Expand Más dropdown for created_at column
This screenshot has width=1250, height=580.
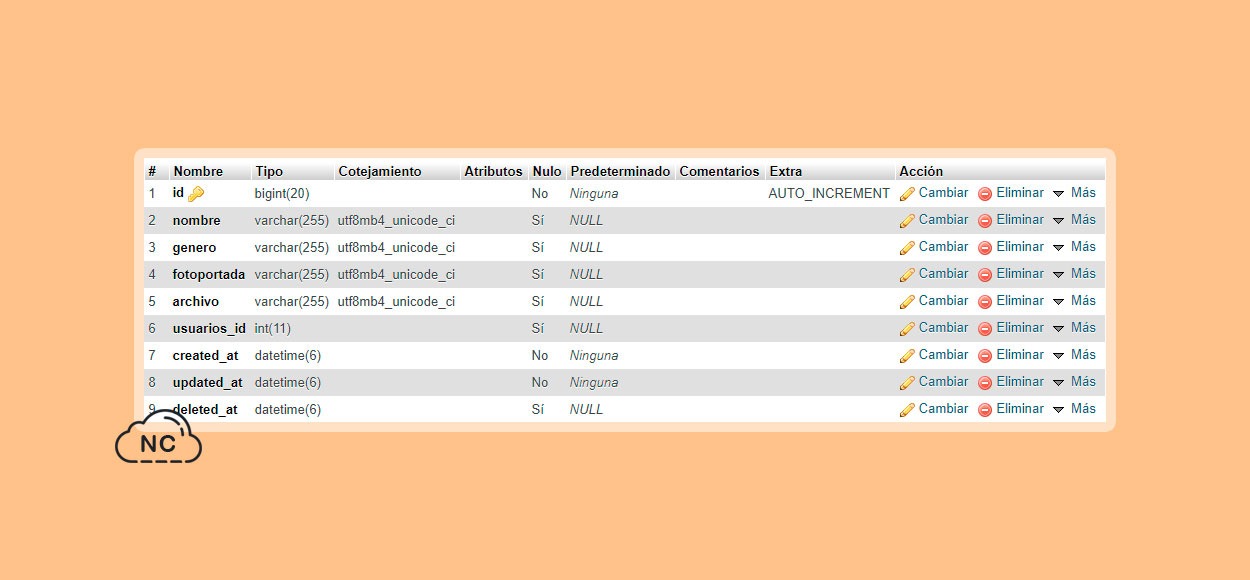(x=1074, y=355)
